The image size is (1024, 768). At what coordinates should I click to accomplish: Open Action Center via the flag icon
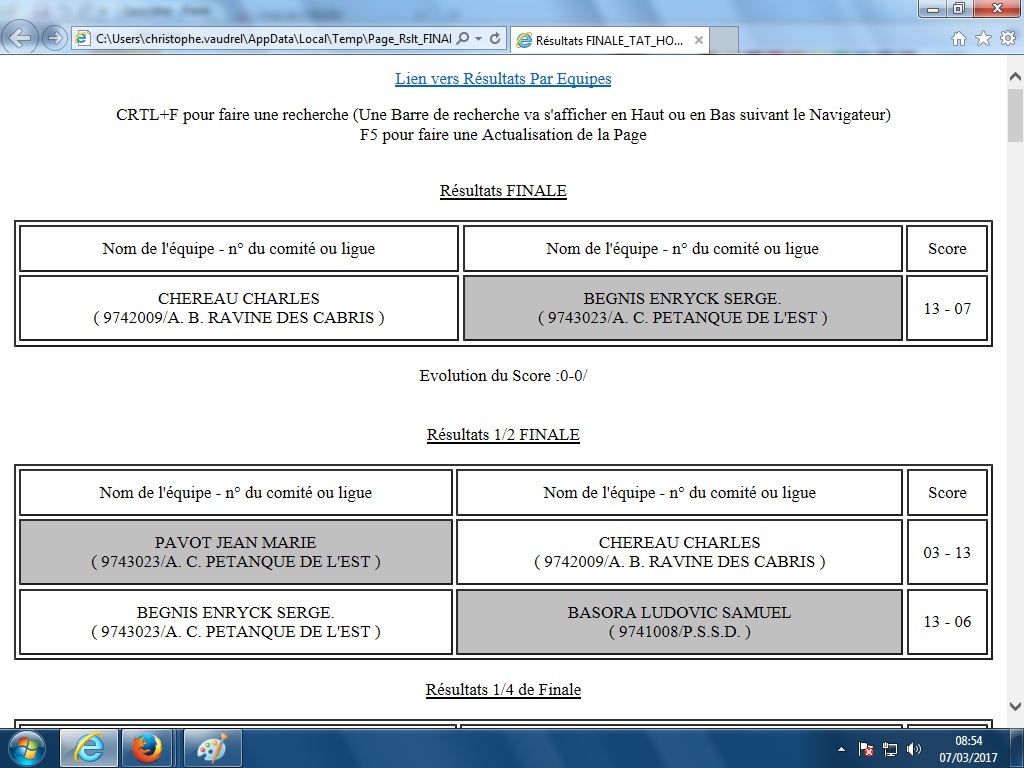tap(866, 749)
